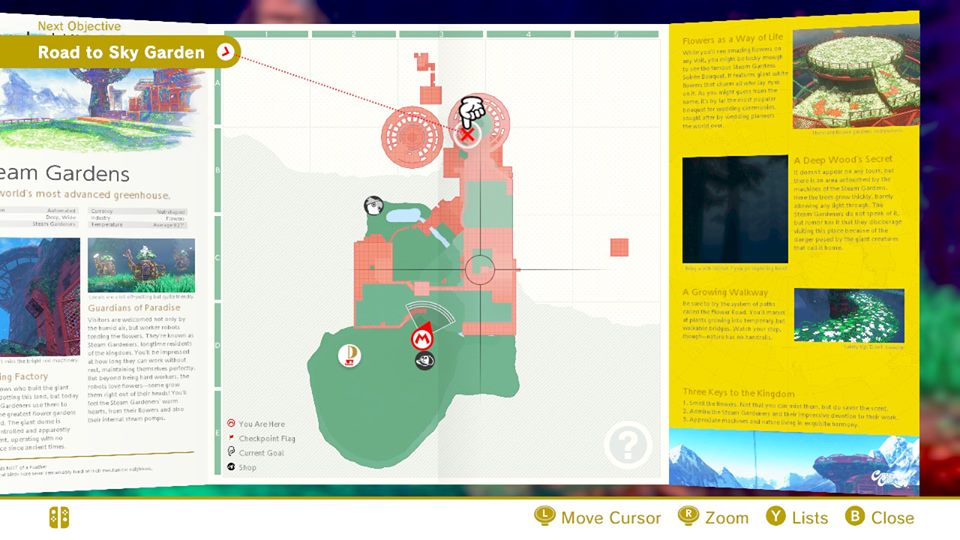Click the isolated red square east of map
This screenshot has width=960, height=540.
tap(616, 246)
